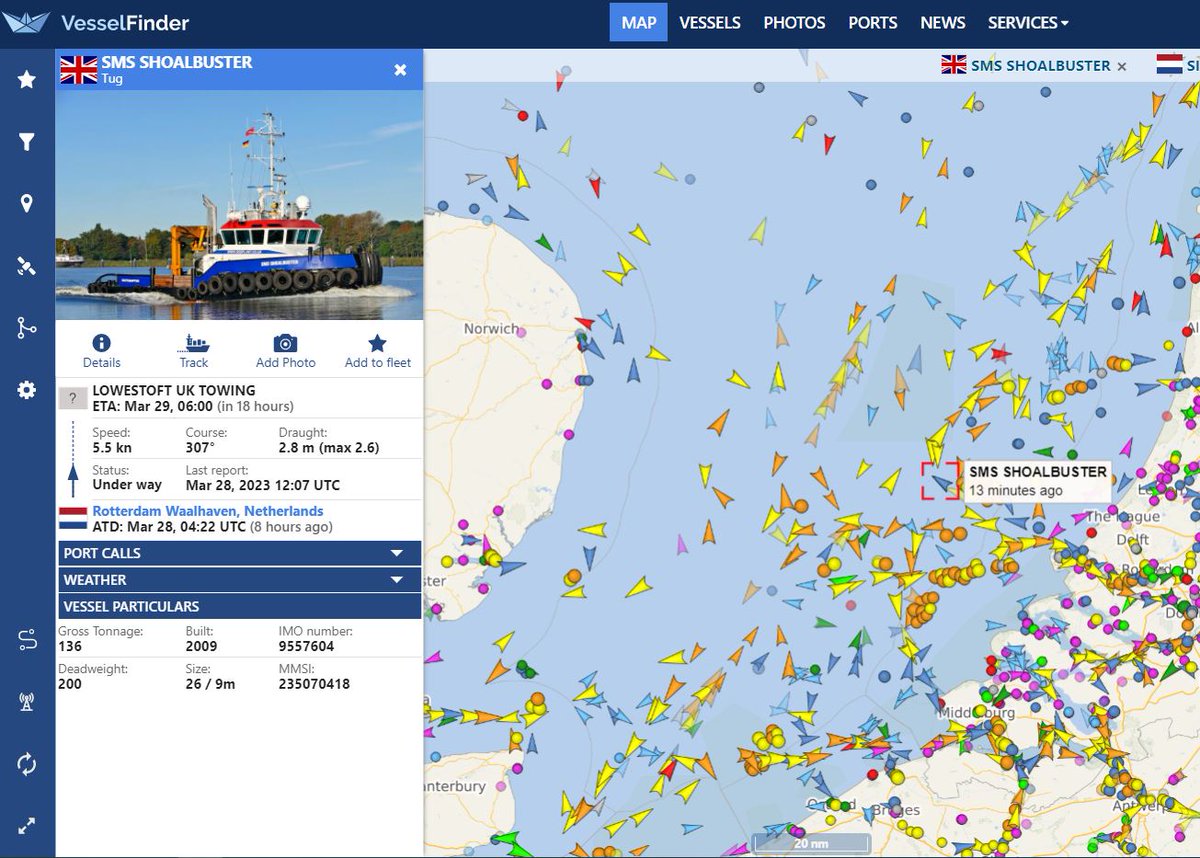Click the LOWESTOFT UK TOWING destination text
Image resolution: width=1200 pixels, height=858 pixels.
click(174, 390)
